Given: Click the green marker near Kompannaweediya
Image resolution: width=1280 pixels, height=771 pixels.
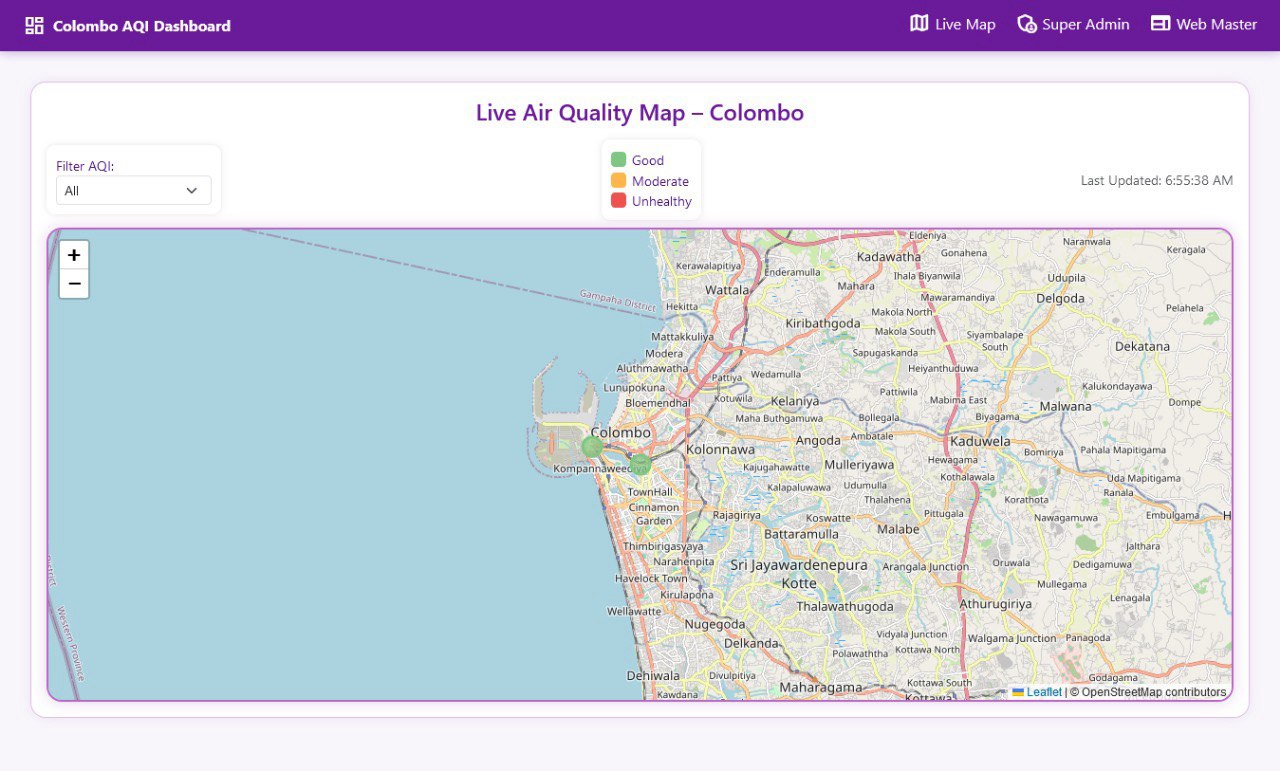Looking at the screenshot, I should click(640, 463).
